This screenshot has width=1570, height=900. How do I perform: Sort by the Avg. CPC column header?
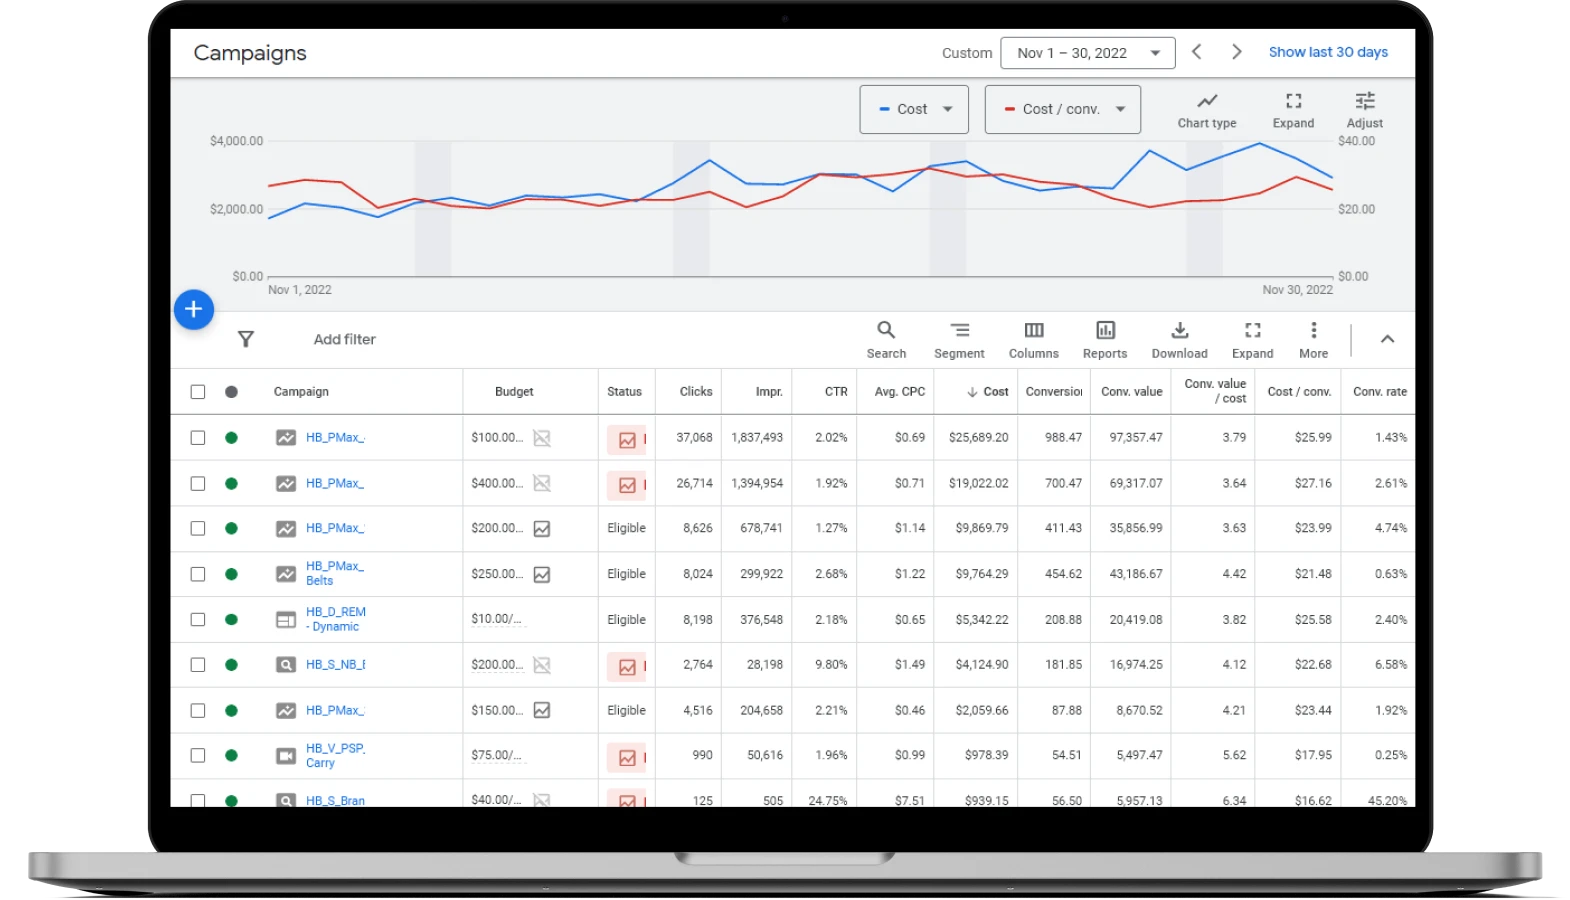pyautogui.click(x=900, y=392)
